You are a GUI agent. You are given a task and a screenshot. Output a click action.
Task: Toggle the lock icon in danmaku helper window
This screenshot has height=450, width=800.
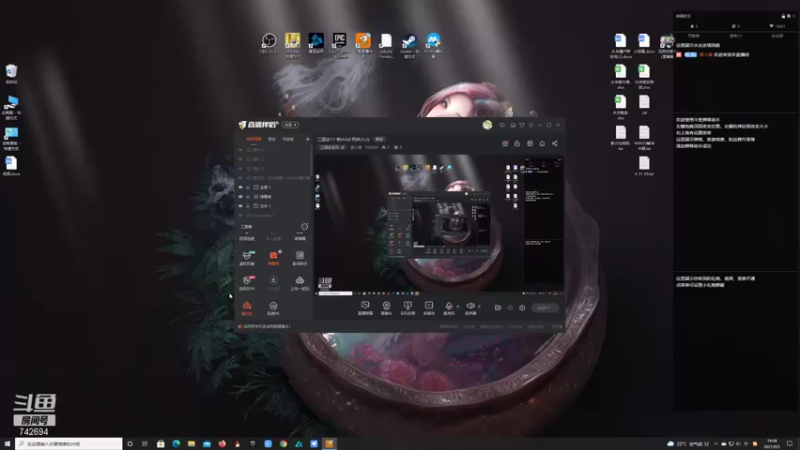tap(783, 16)
